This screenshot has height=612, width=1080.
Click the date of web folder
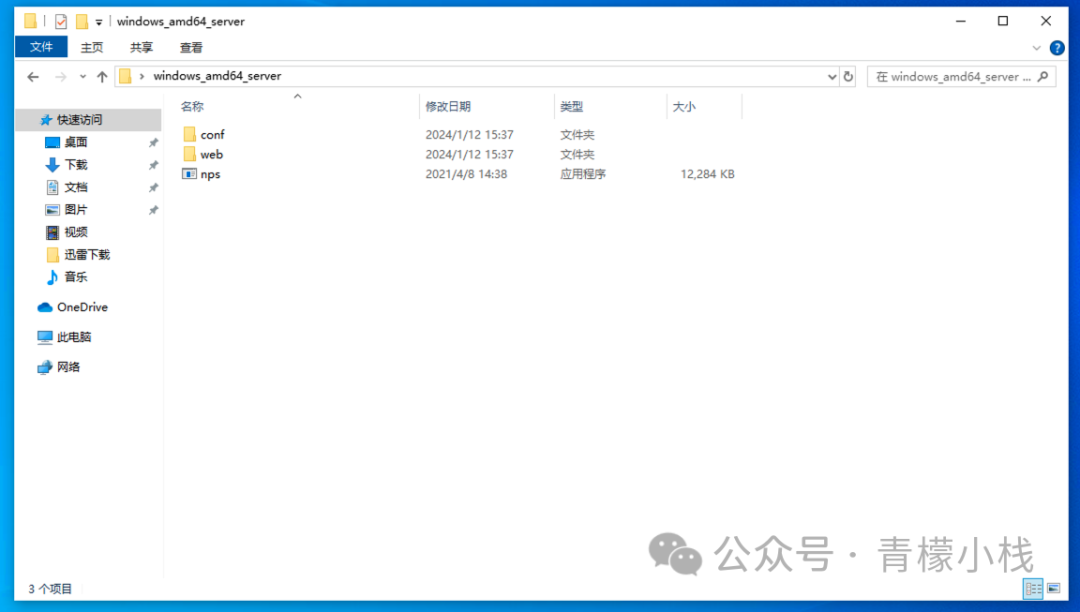click(x=469, y=154)
